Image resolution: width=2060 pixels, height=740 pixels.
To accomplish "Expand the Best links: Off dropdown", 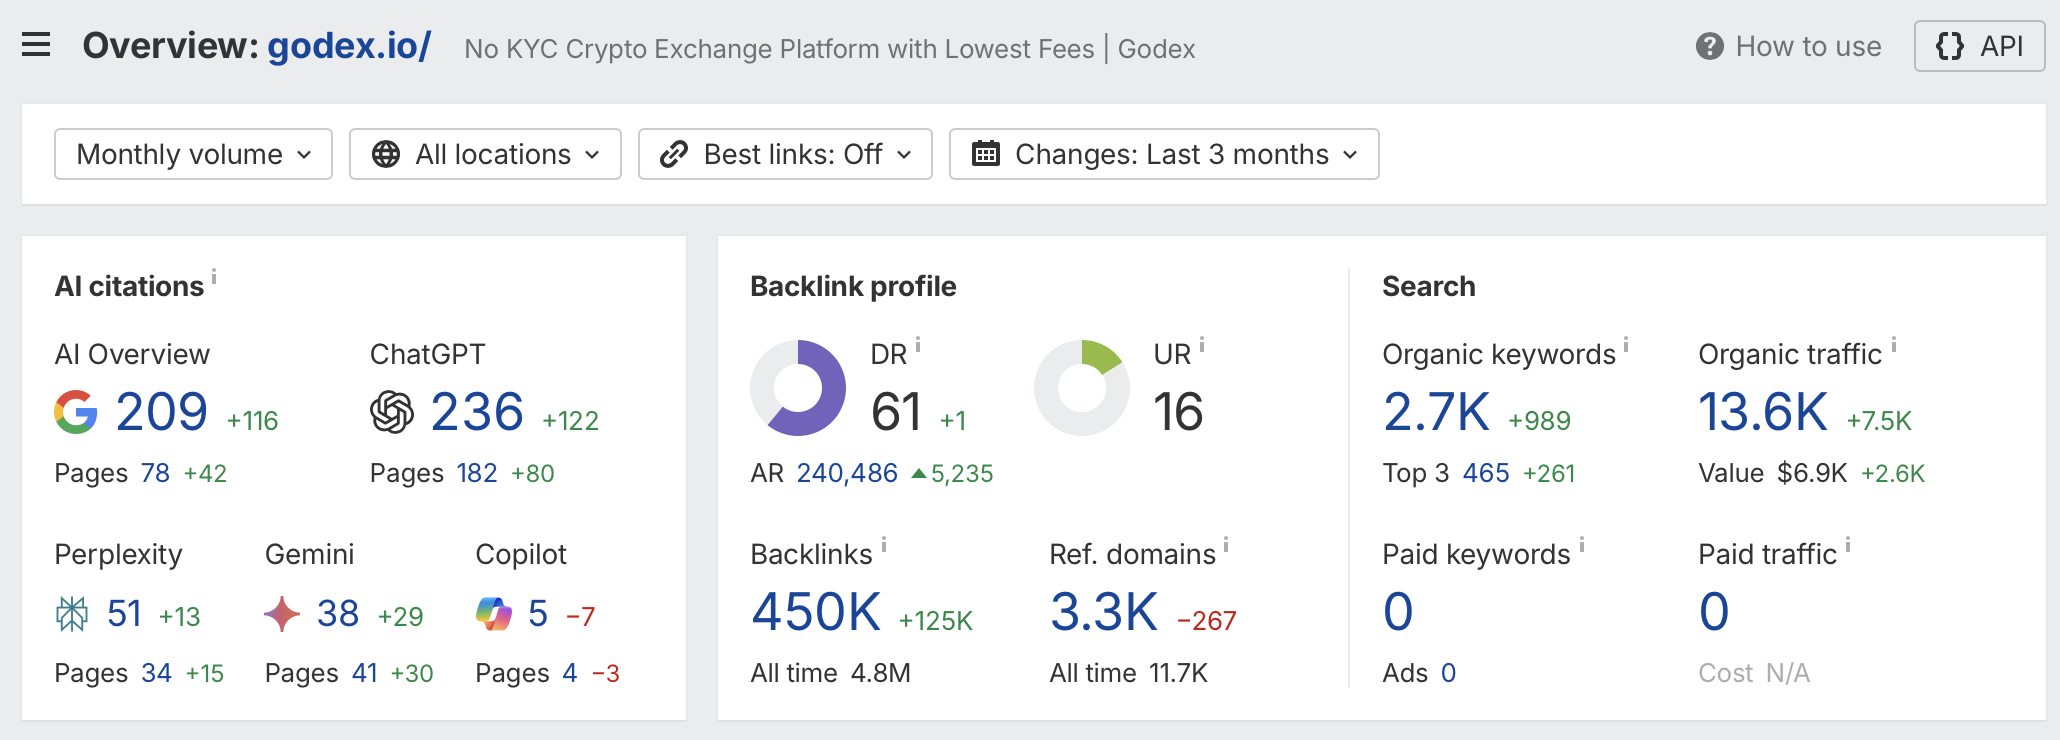I will tap(785, 154).
